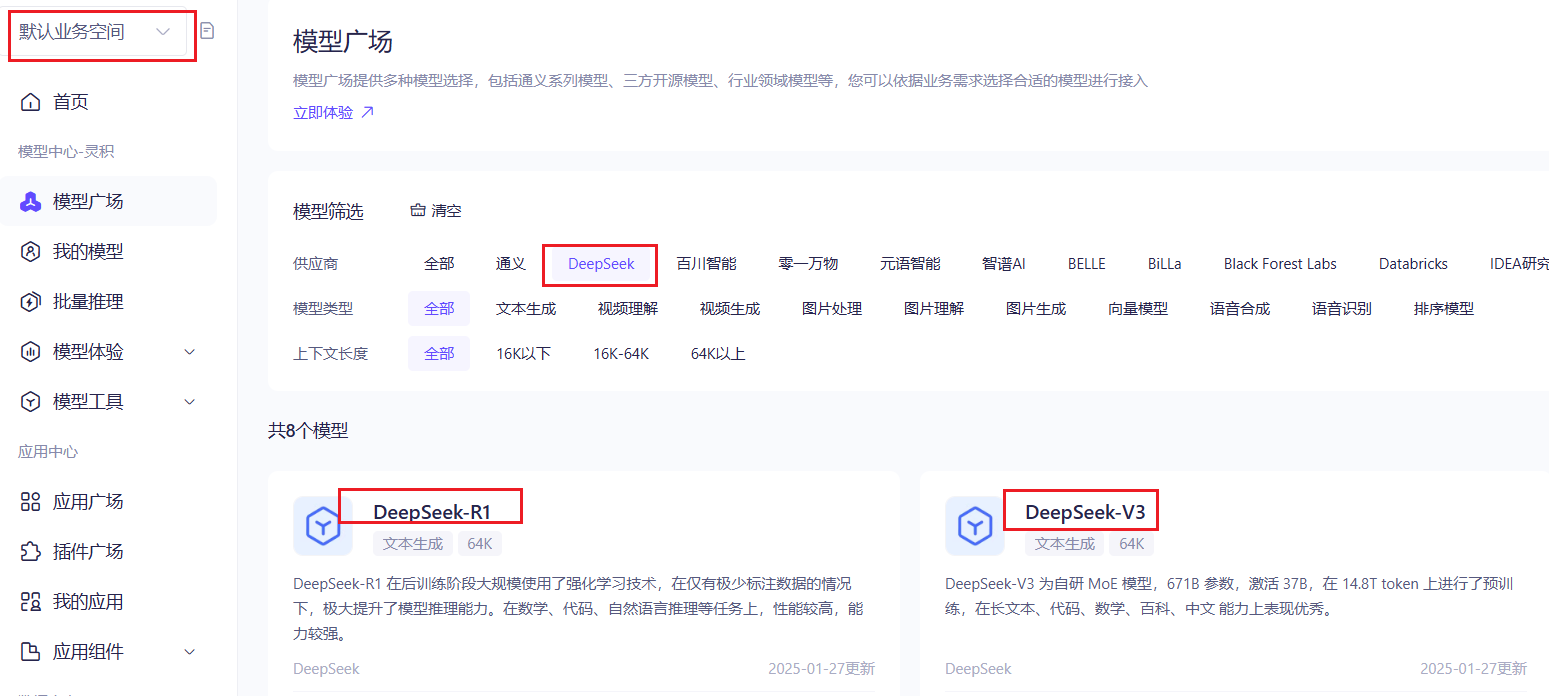Select the 智谱AI provider filter
The width and height of the screenshot is (1549, 696).
click(1003, 264)
